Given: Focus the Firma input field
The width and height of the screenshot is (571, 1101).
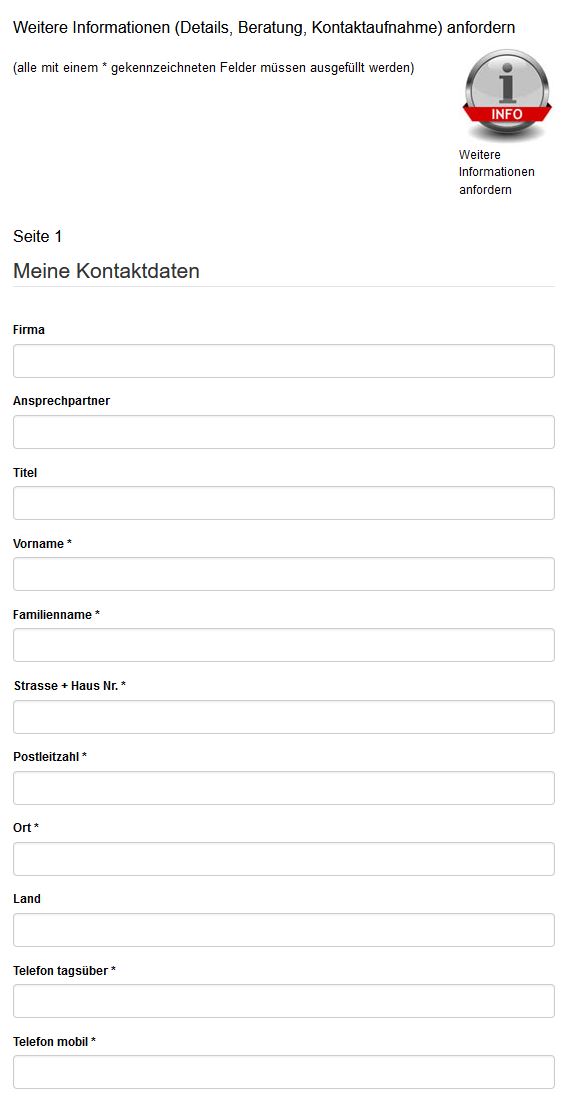Looking at the screenshot, I should tap(284, 361).
